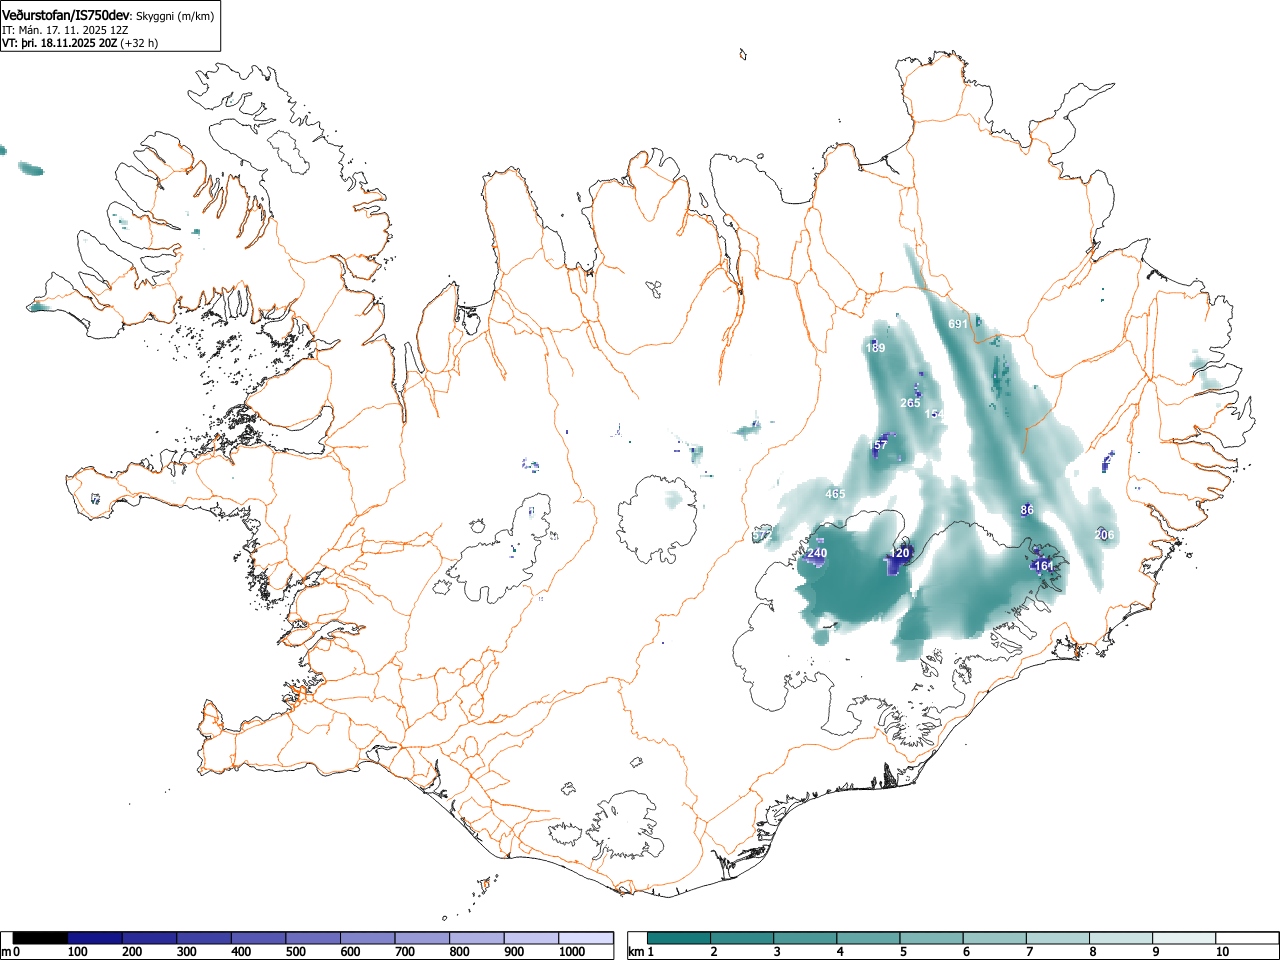The image size is (1280, 960).
Task: Click the 900–1000 m palest legend segment
Action: [531, 938]
